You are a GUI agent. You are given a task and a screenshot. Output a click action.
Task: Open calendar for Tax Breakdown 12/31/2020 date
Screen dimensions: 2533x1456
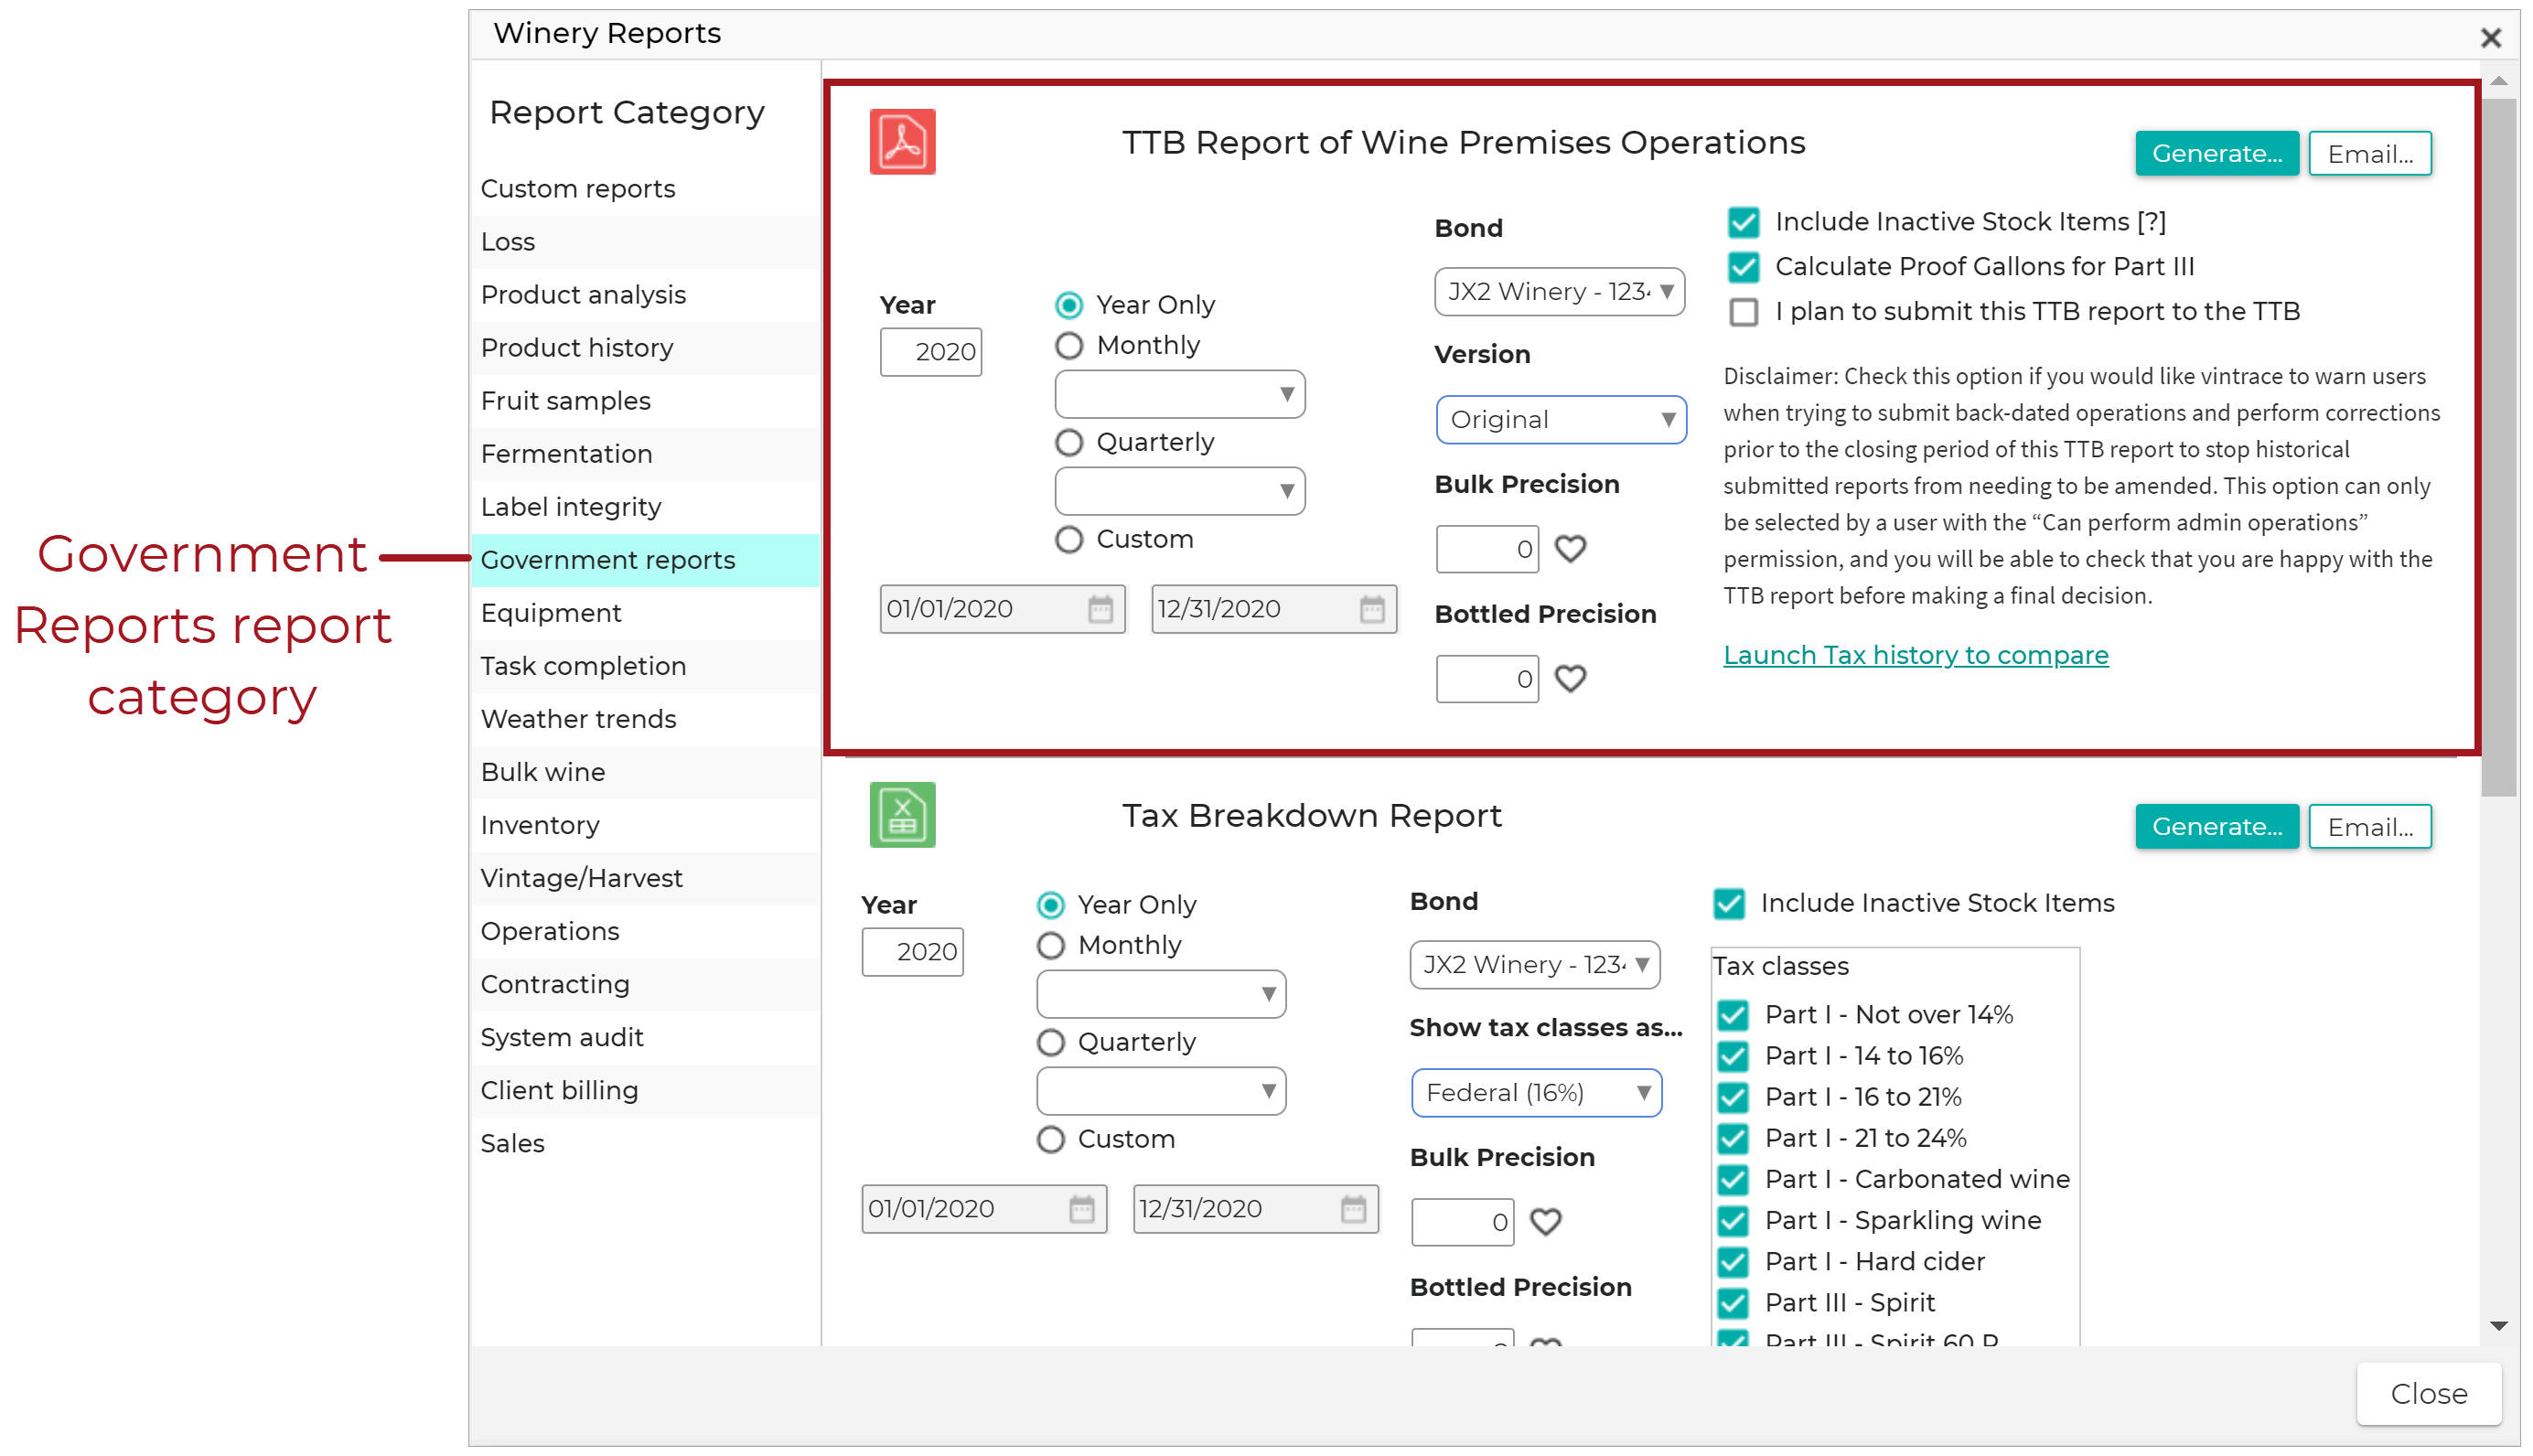click(x=1353, y=1209)
